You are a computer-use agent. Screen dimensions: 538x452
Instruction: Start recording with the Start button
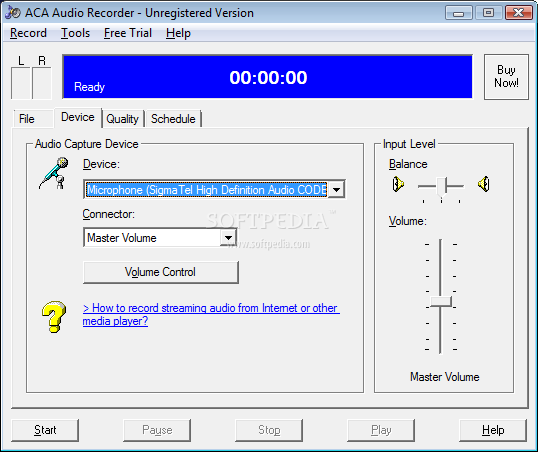point(45,430)
